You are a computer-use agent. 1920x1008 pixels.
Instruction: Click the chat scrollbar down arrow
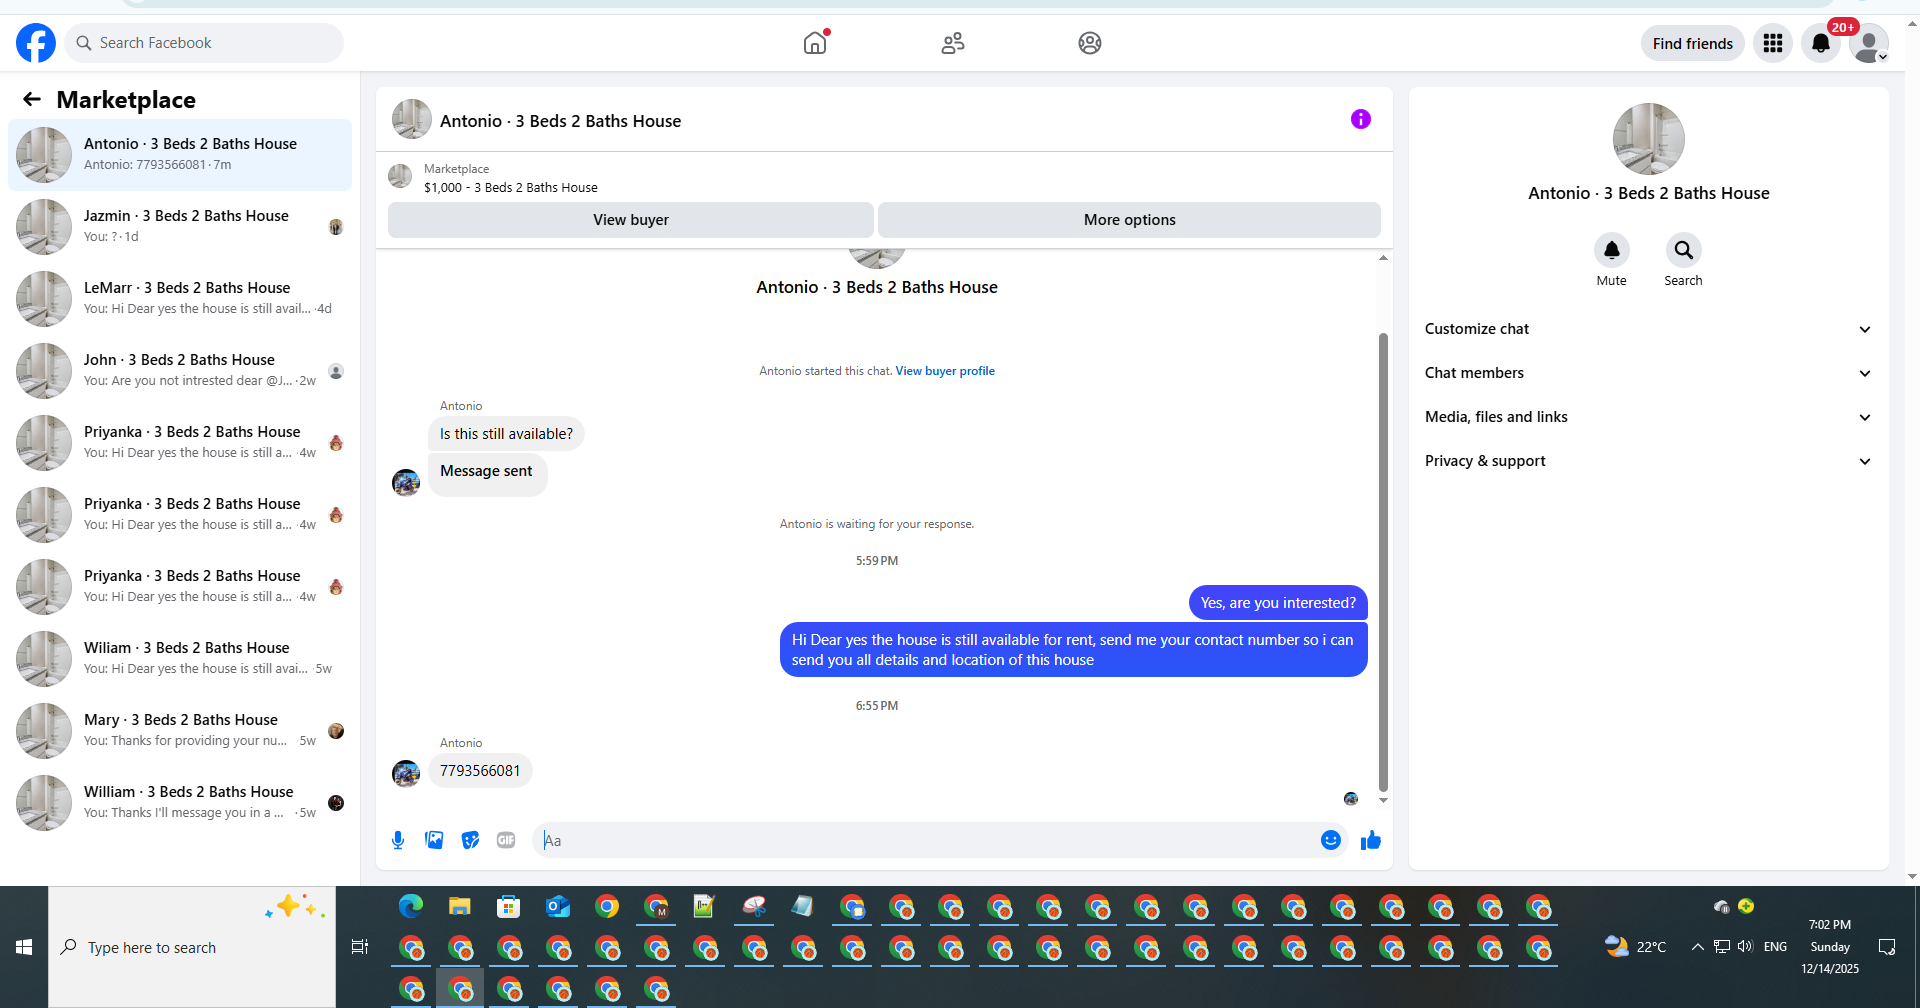tap(1383, 800)
